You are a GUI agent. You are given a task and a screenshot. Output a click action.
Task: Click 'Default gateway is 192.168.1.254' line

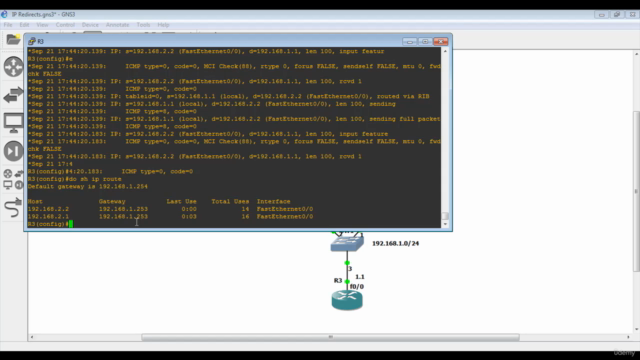tap(88, 187)
